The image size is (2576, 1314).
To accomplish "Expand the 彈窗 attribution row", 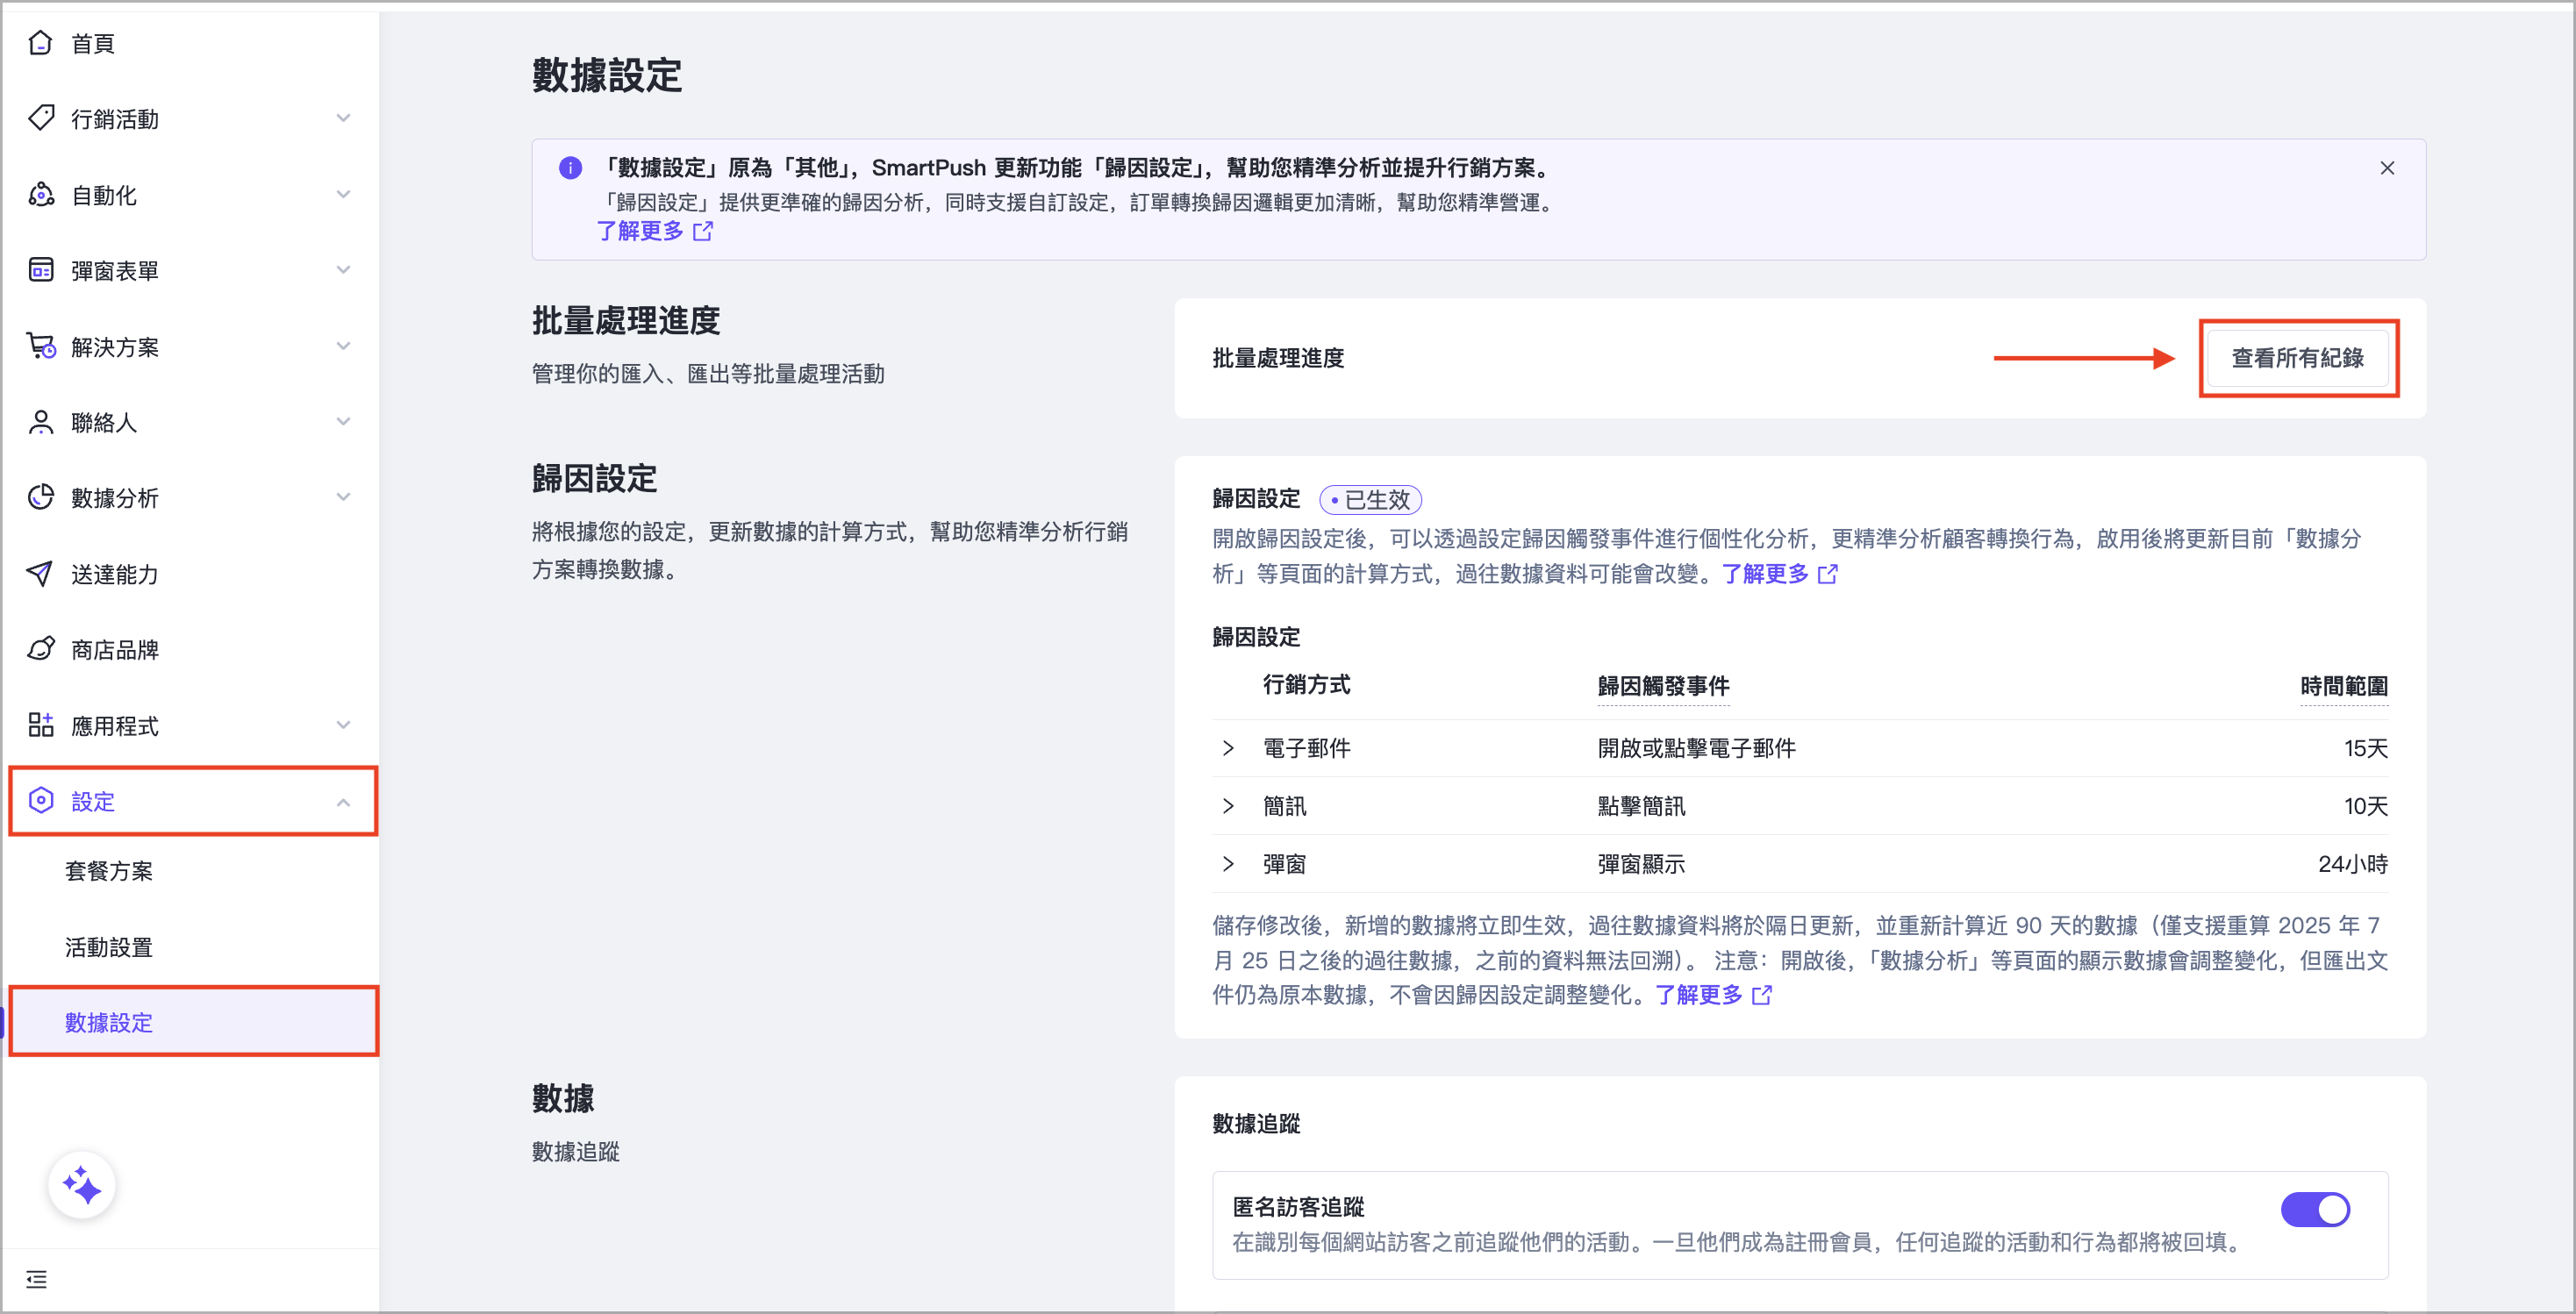I will click(x=1228, y=864).
